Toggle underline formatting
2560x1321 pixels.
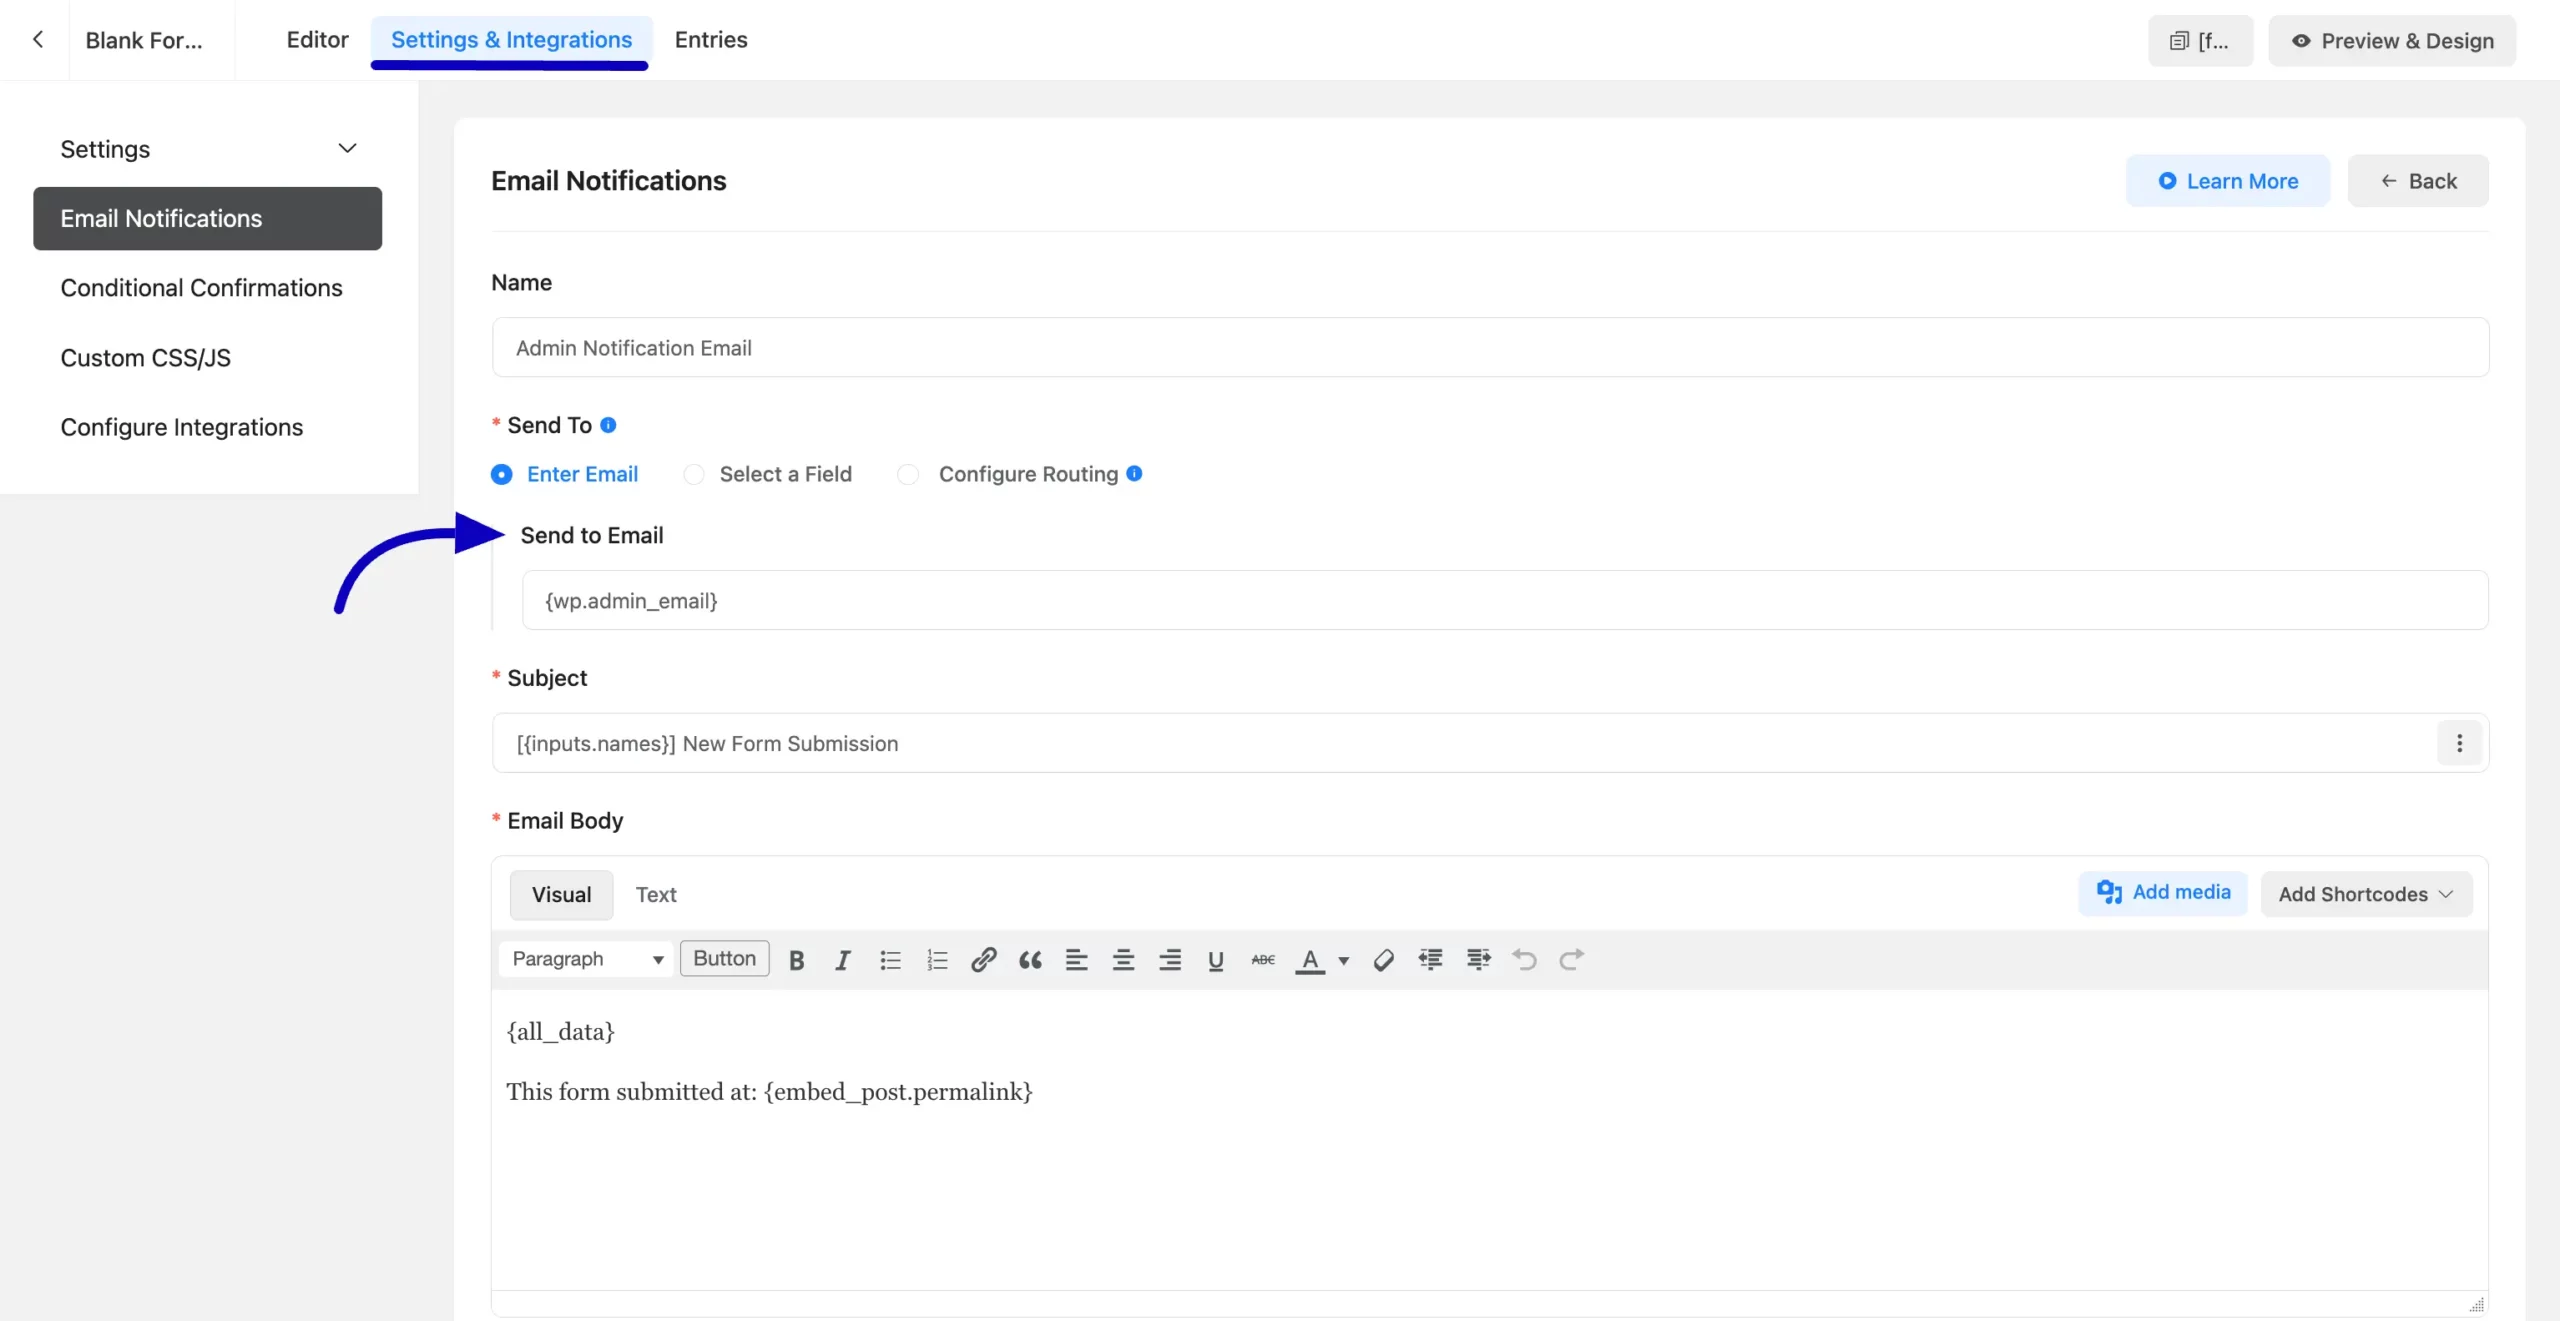(1216, 960)
